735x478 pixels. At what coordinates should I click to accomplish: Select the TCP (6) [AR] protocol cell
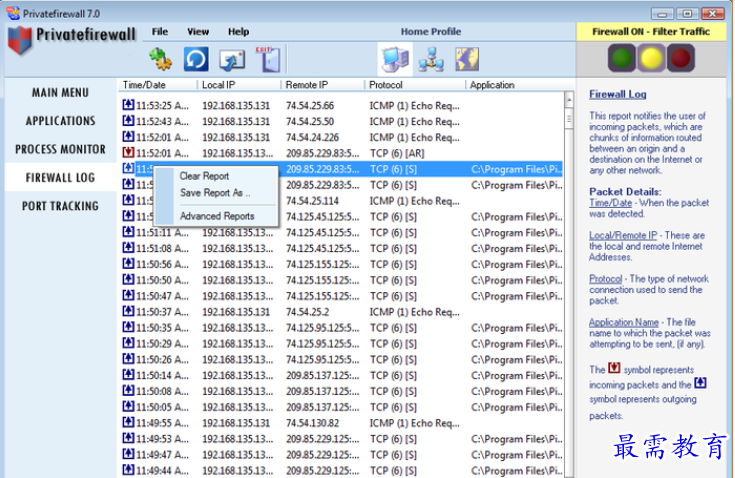point(397,154)
